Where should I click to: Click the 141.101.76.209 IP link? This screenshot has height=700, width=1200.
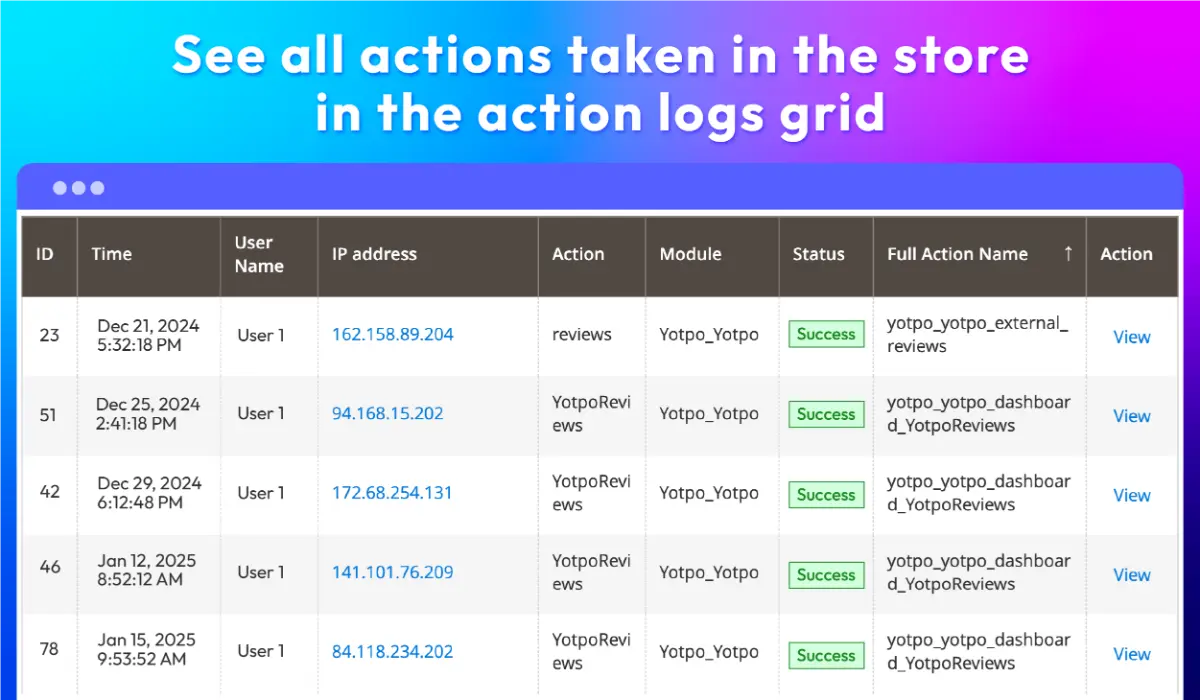point(392,572)
